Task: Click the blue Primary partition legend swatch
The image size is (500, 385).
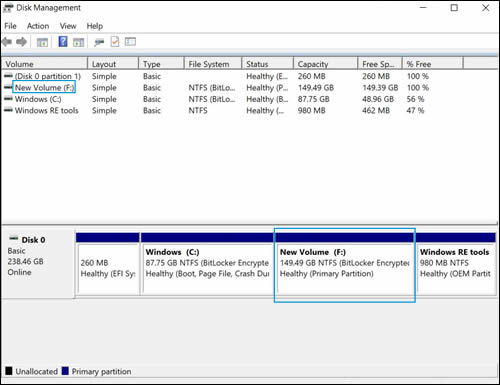Action: tap(65, 371)
